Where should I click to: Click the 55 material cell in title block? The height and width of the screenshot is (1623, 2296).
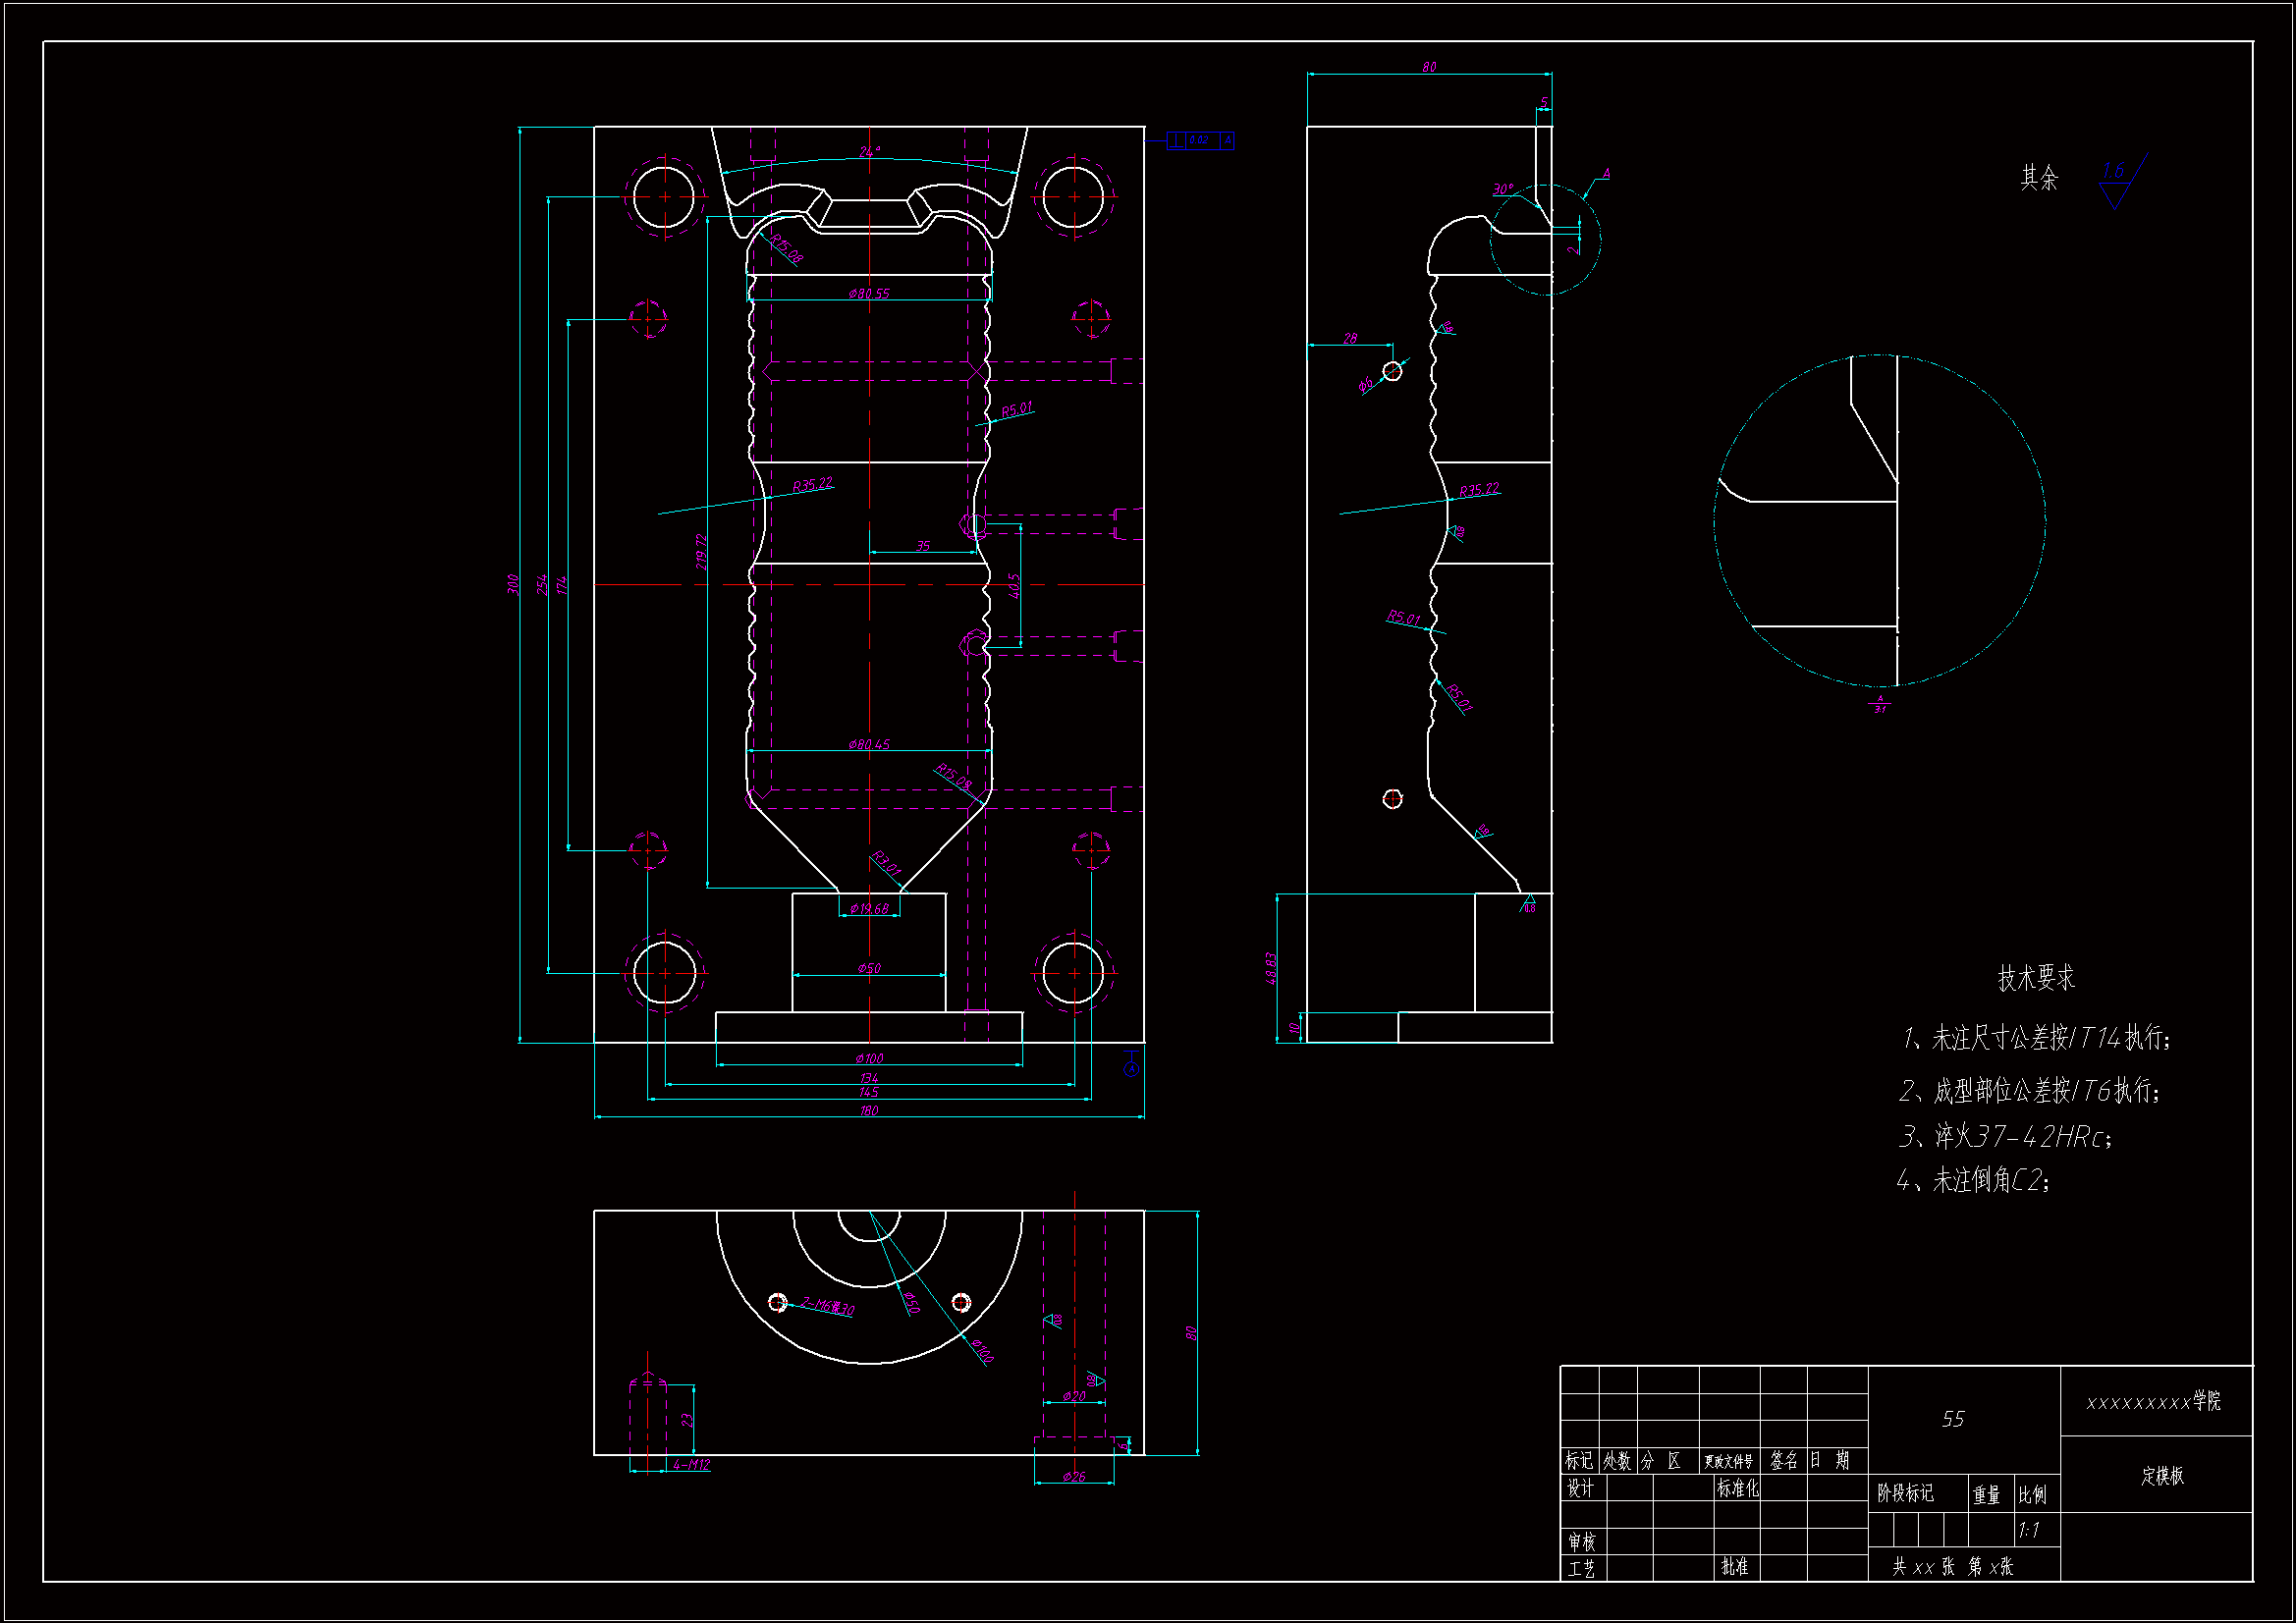1953,1419
